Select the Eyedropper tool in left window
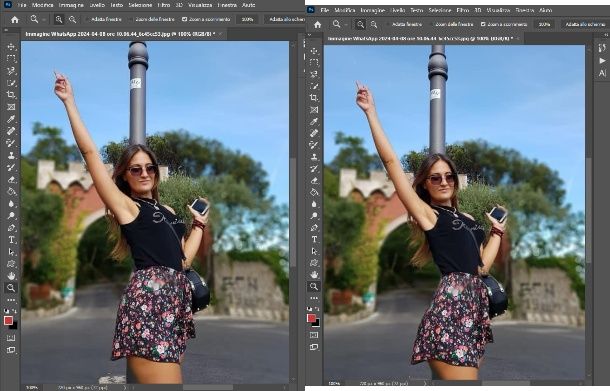Viewport: 610px width, 391px height. tap(11, 119)
